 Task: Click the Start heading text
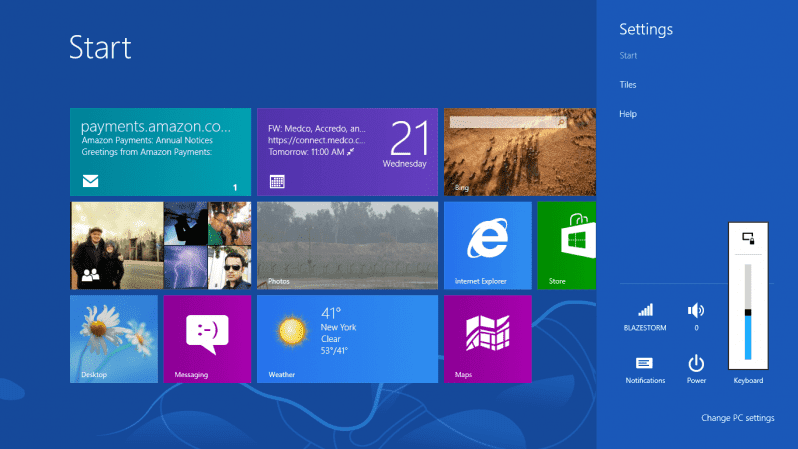tap(100, 48)
